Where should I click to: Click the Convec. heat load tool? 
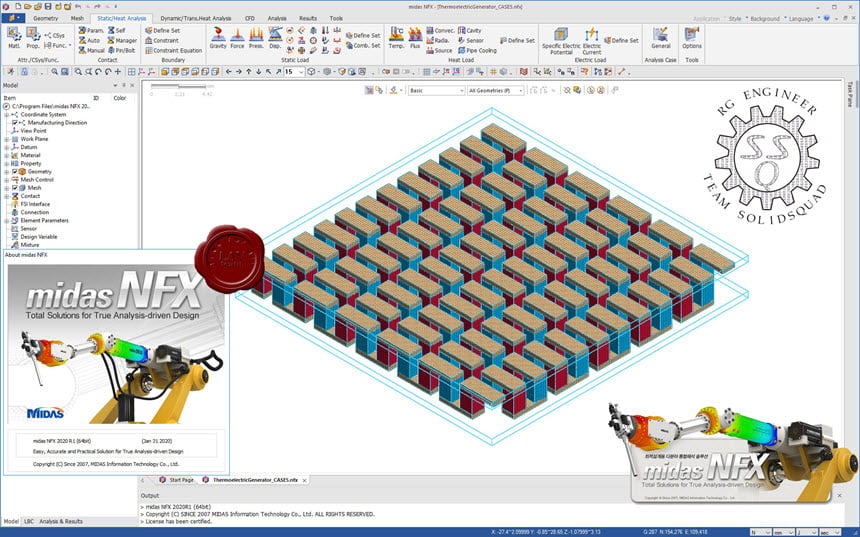coord(440,31)
